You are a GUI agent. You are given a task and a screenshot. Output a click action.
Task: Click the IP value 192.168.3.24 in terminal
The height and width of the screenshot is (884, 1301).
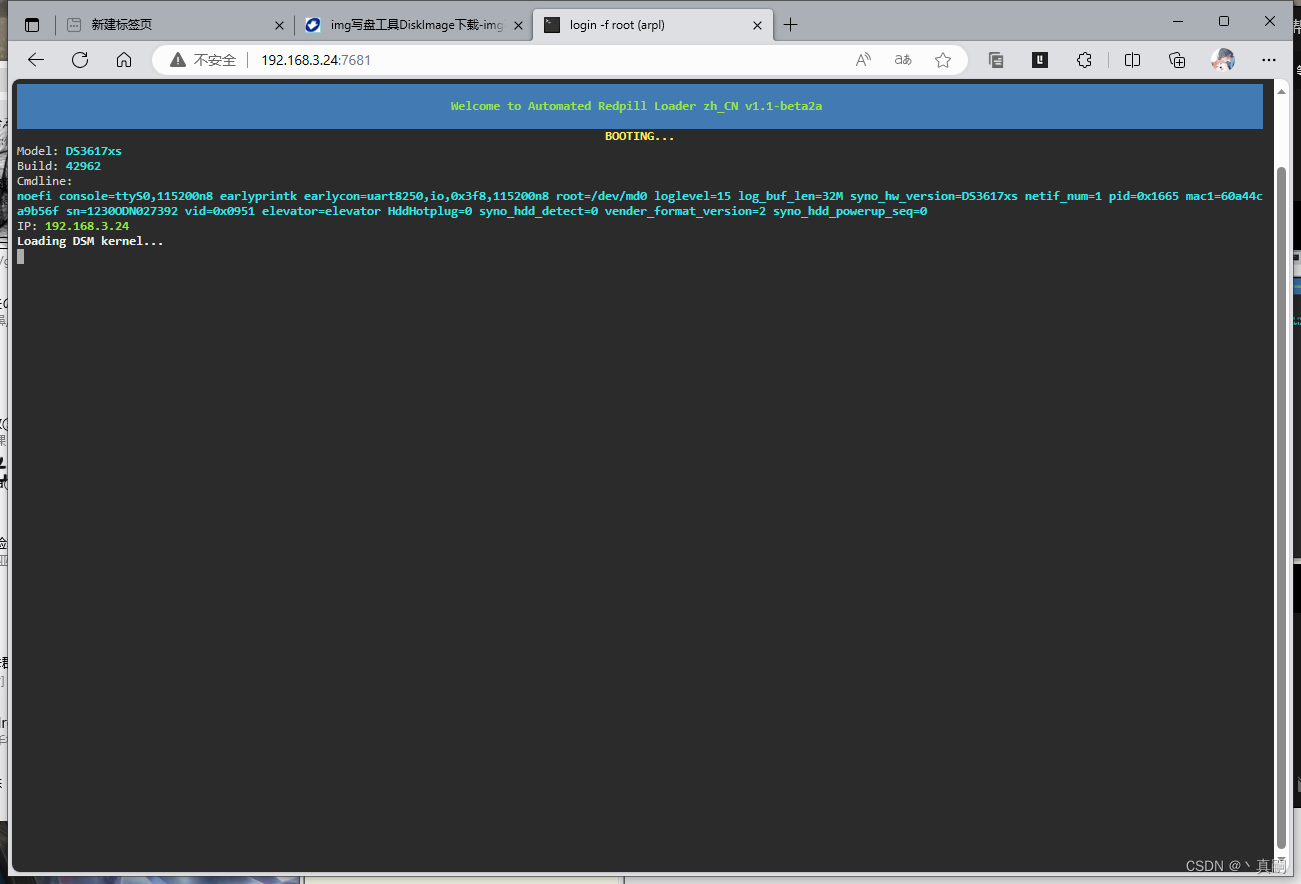click(x=87, y=226)
